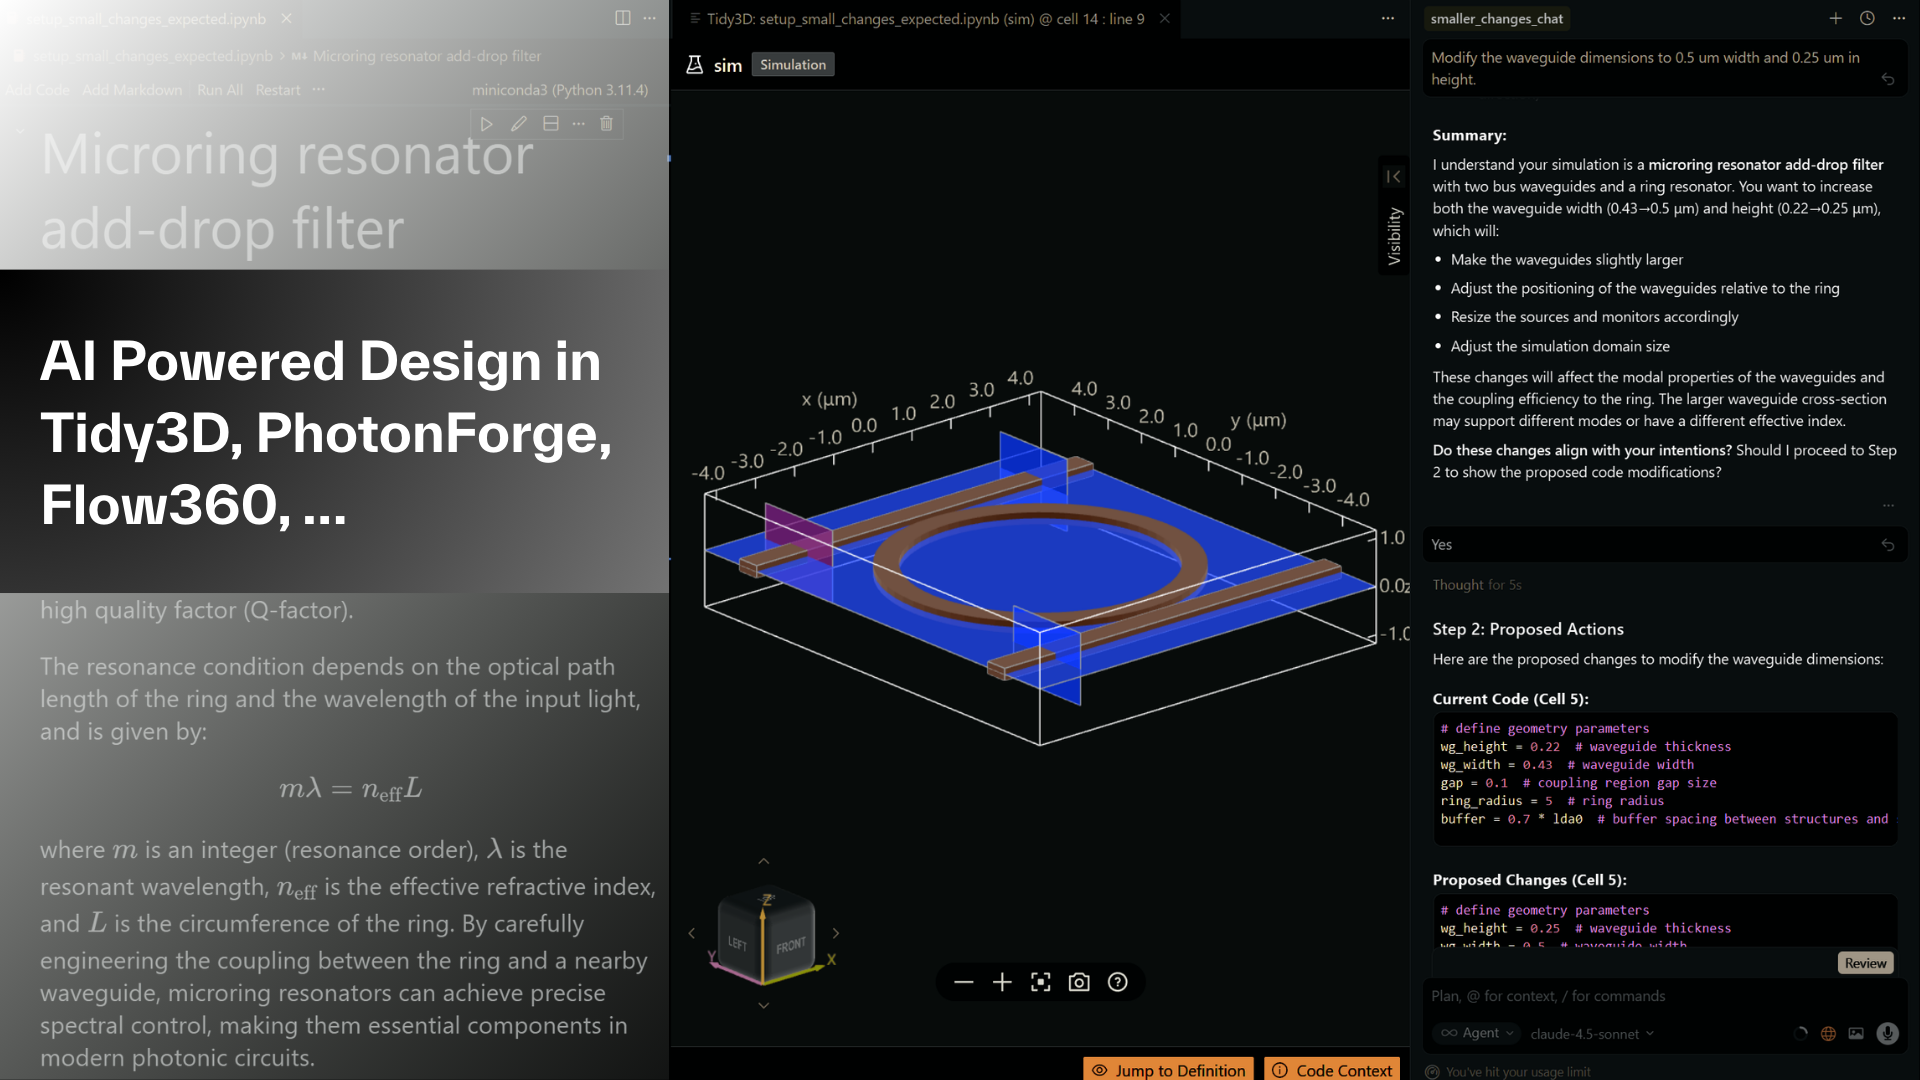Screen dimensions: 1920x1080
Task: Open the Visibility panel tab
Action: tap(1394, 236)
